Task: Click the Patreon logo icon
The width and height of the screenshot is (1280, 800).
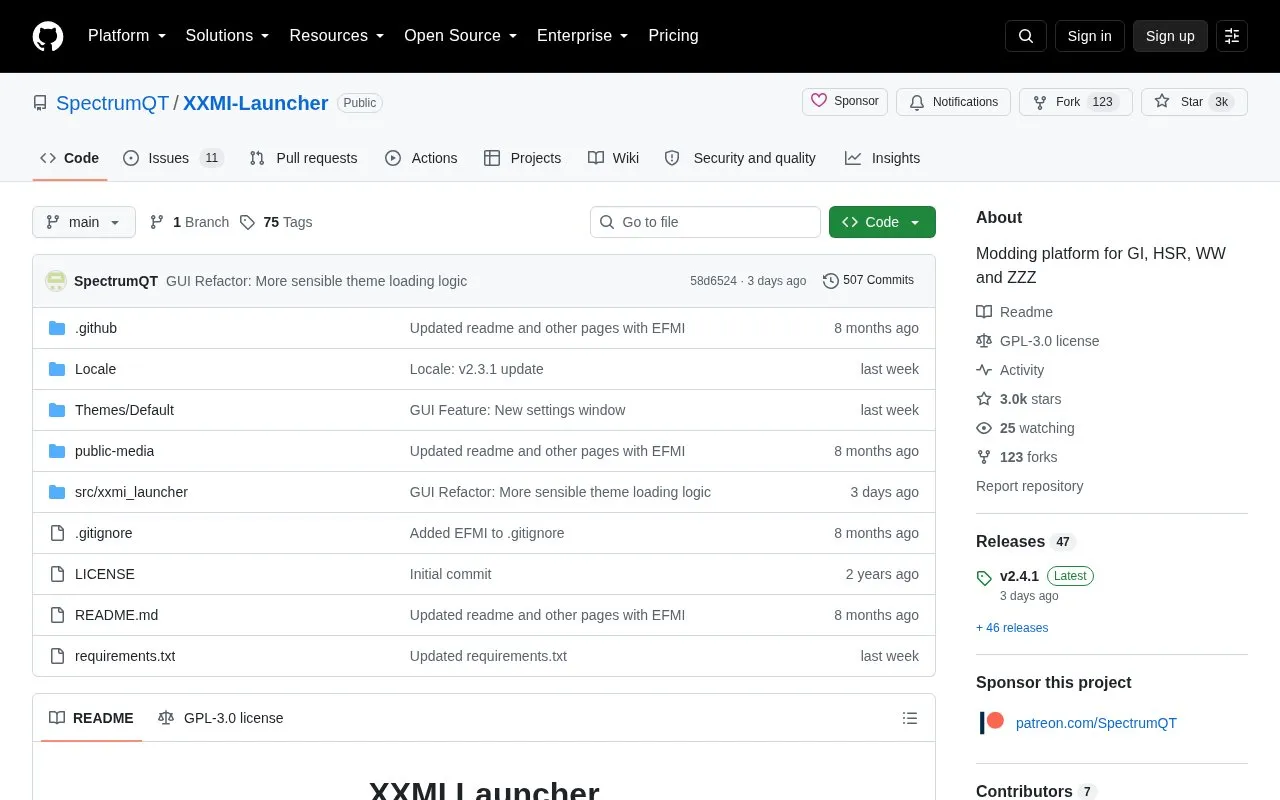Action: click(x=991, y=723)
